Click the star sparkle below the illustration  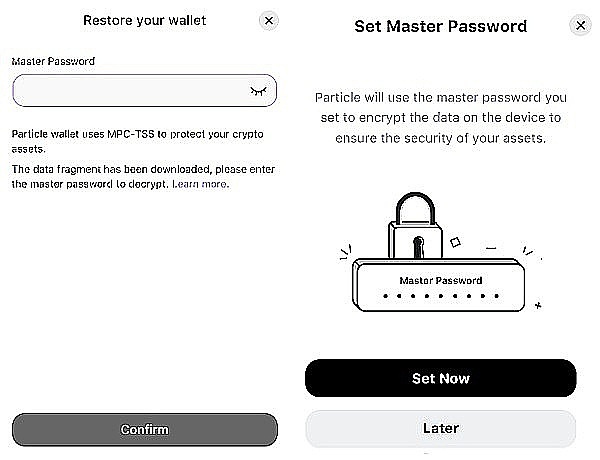pos(538,304)
